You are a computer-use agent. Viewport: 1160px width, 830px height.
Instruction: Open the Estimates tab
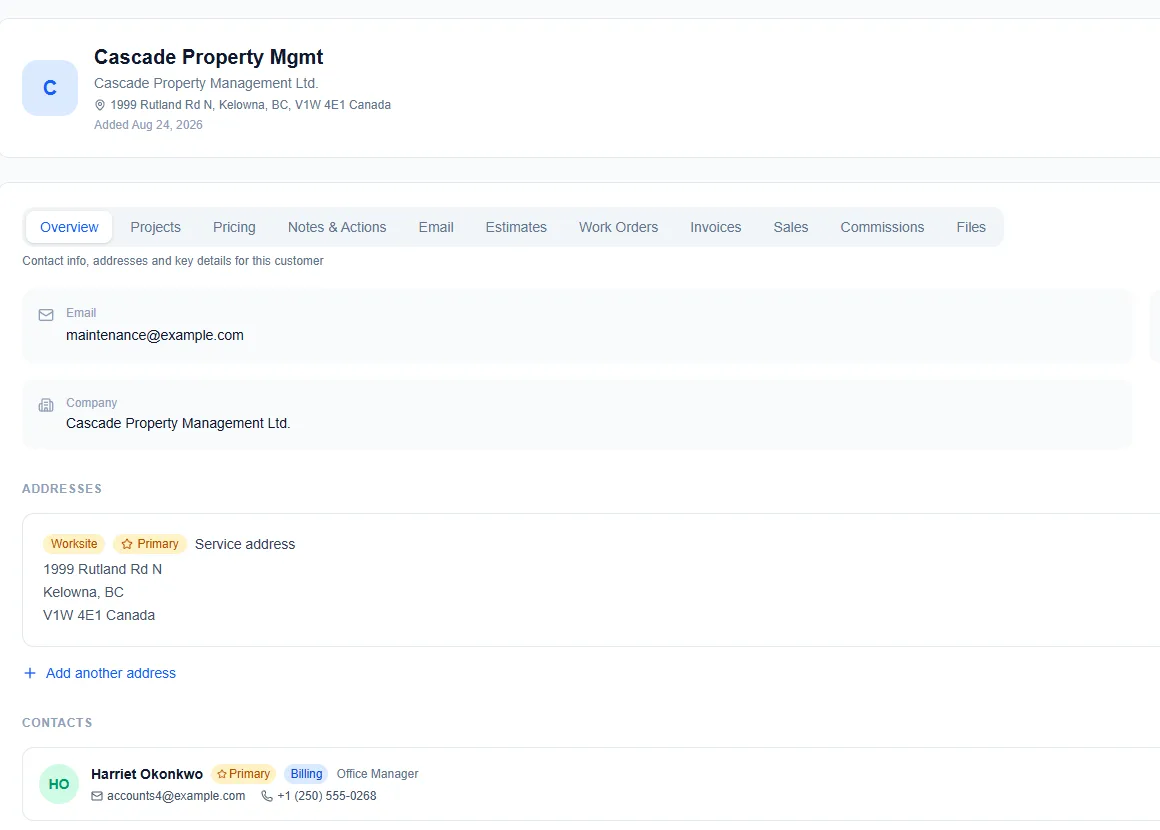coord(516,227)
